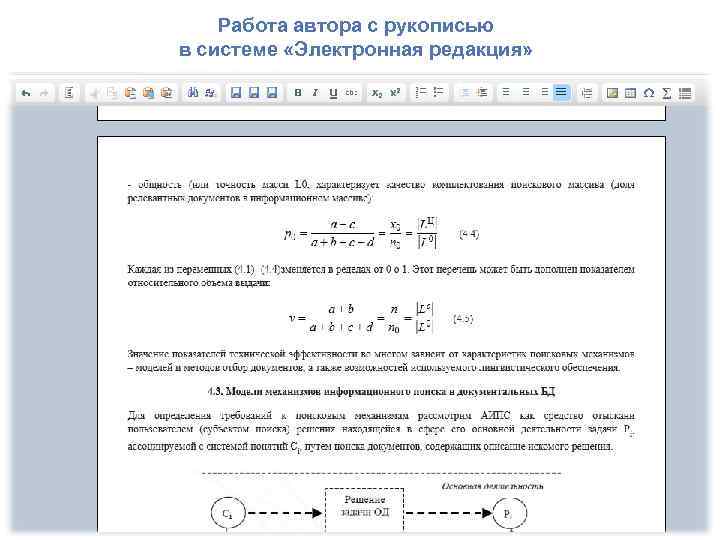Click formula number (4.4)
The width and height of the screenshot is (720, 540).
click(469, 234)
